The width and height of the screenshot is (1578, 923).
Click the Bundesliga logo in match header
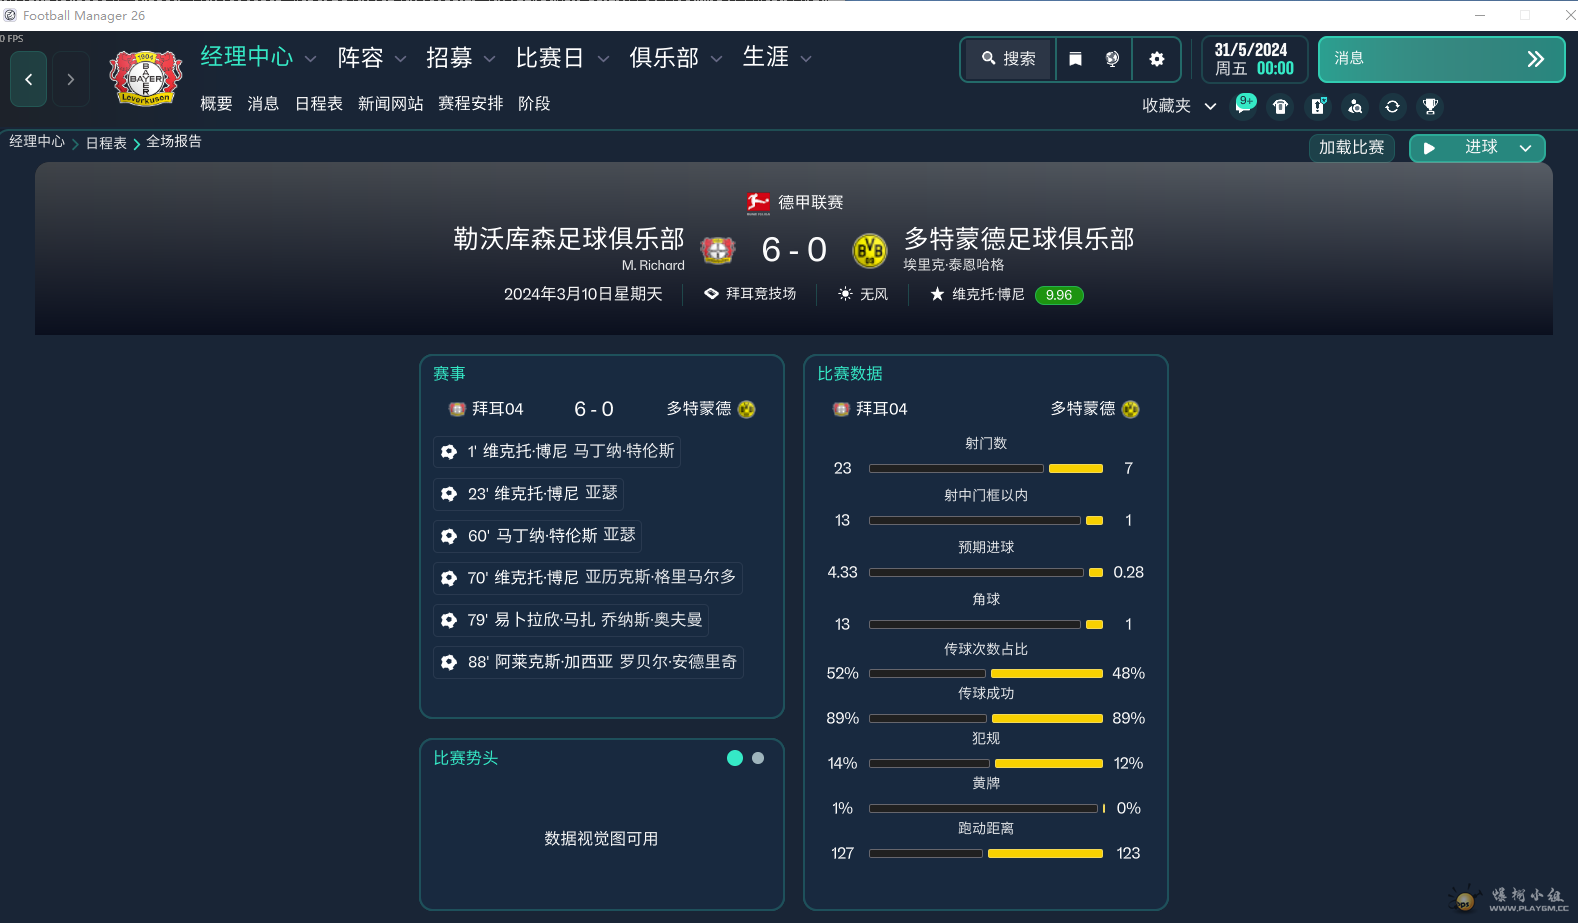pos(758,203)
